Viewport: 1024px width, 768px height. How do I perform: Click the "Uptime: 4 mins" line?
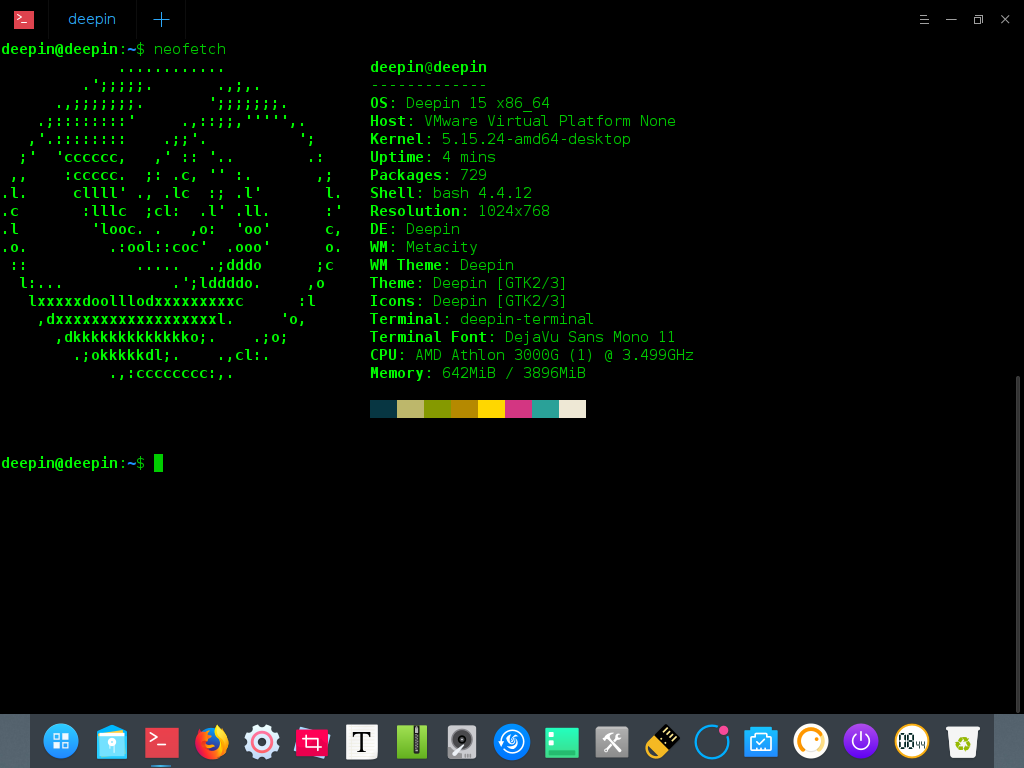(433, 157)
